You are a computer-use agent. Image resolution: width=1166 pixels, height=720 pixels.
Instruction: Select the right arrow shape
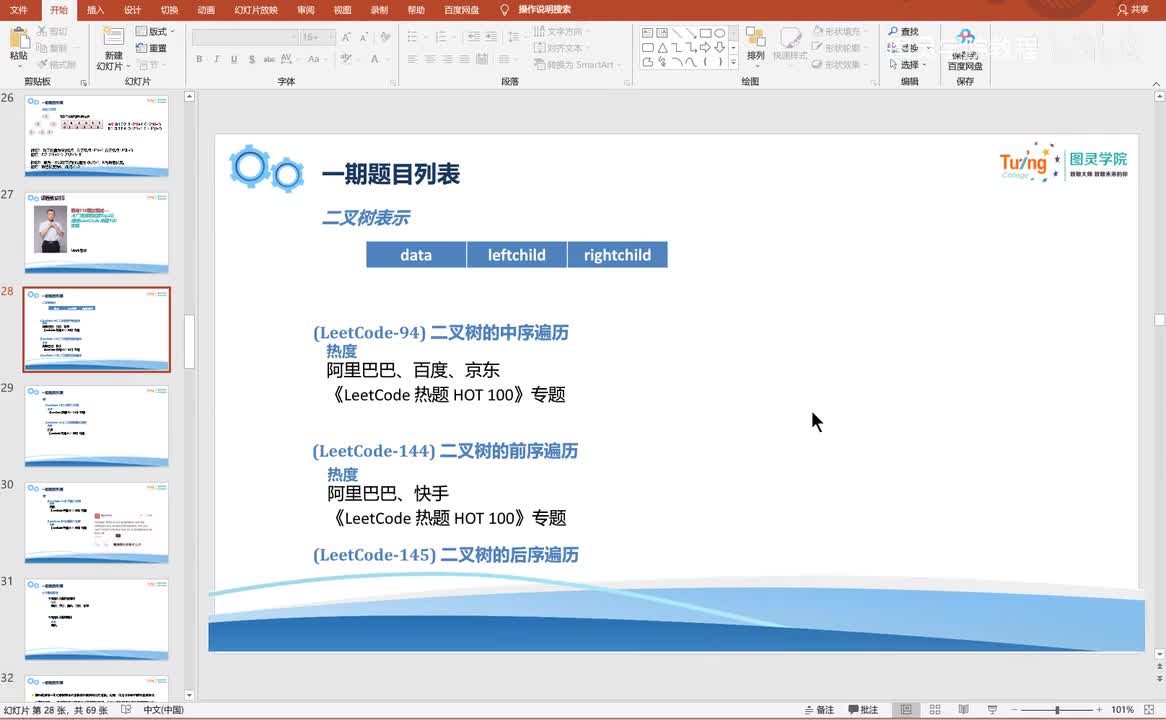[x=706, y=48]
